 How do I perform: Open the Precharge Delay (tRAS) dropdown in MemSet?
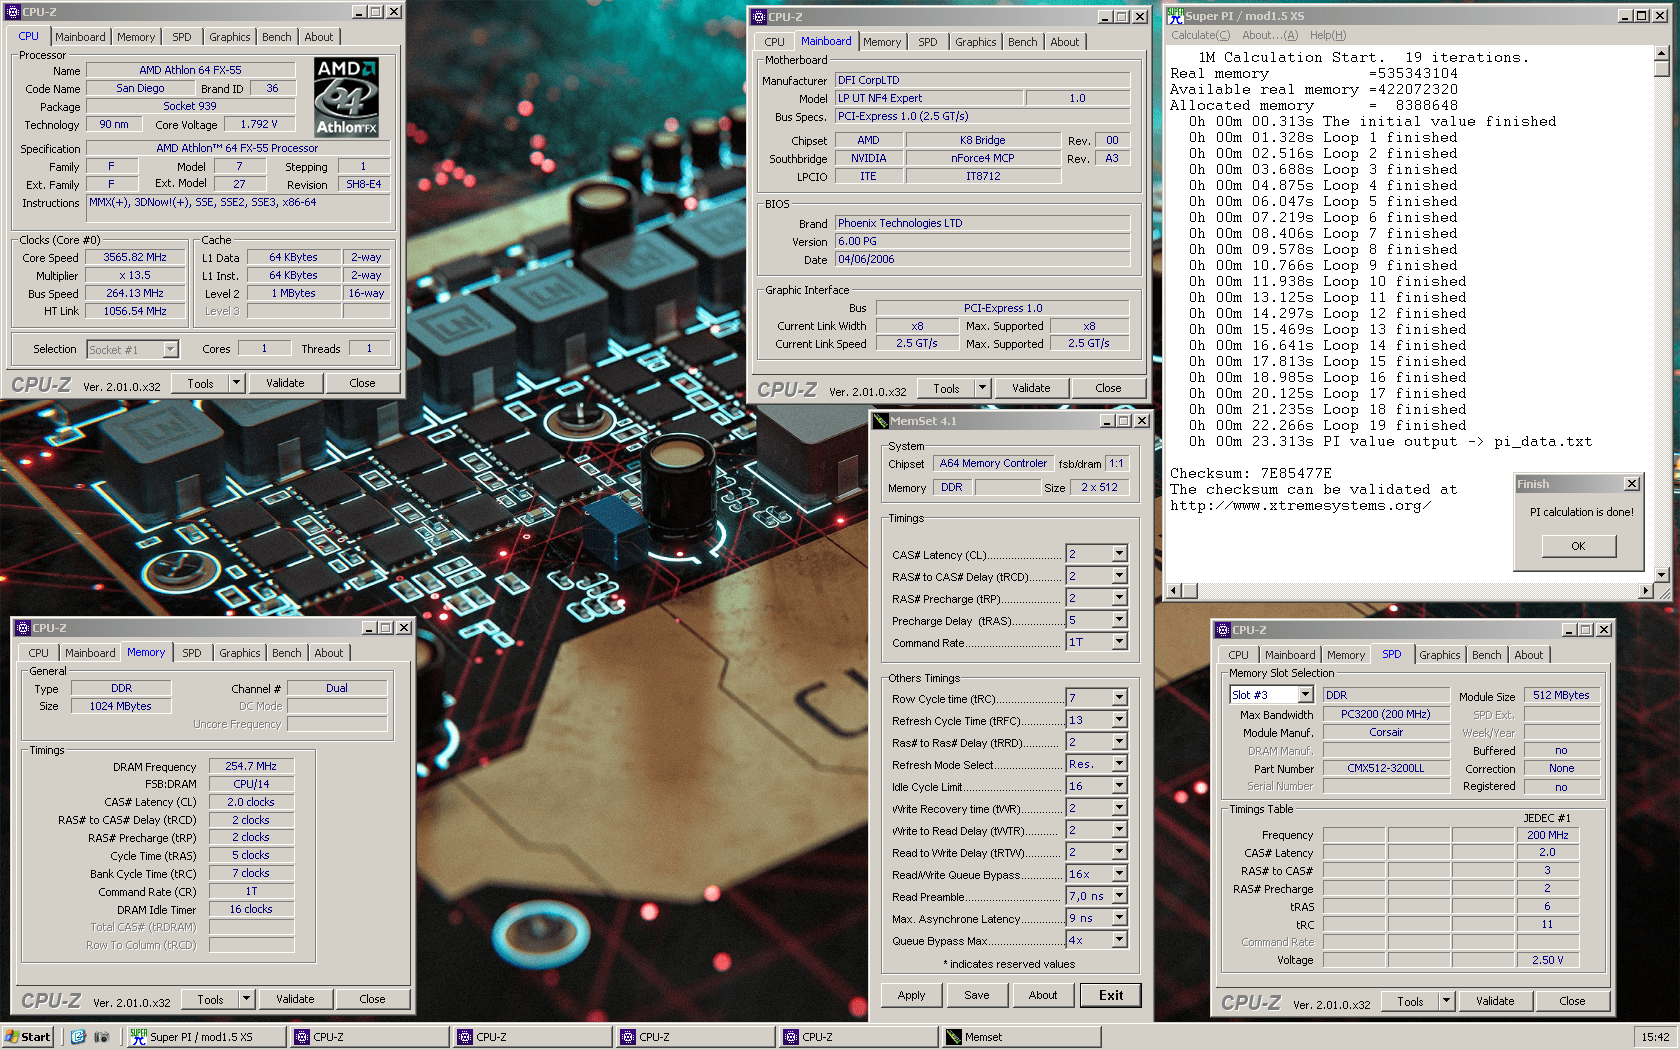pyautogui.click(x=1120, y=620)
